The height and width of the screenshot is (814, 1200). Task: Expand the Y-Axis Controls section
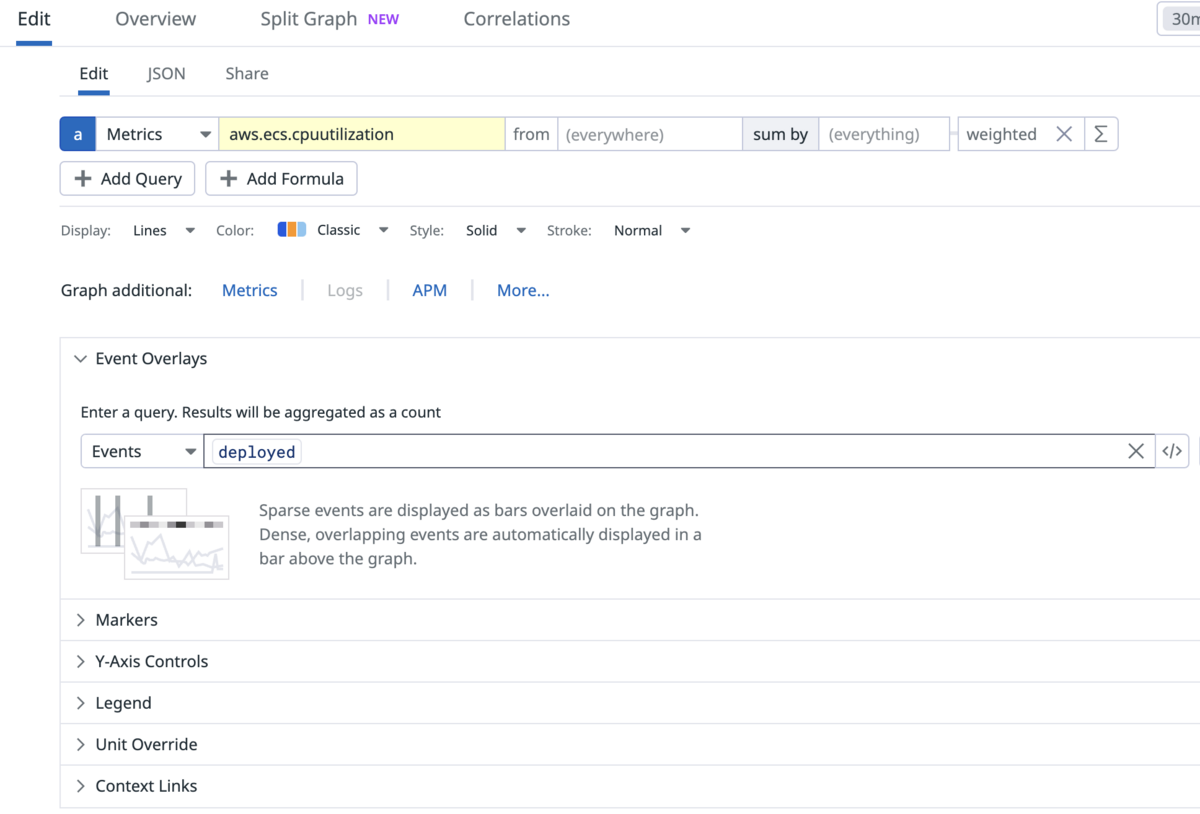click(x=81, y=662)
